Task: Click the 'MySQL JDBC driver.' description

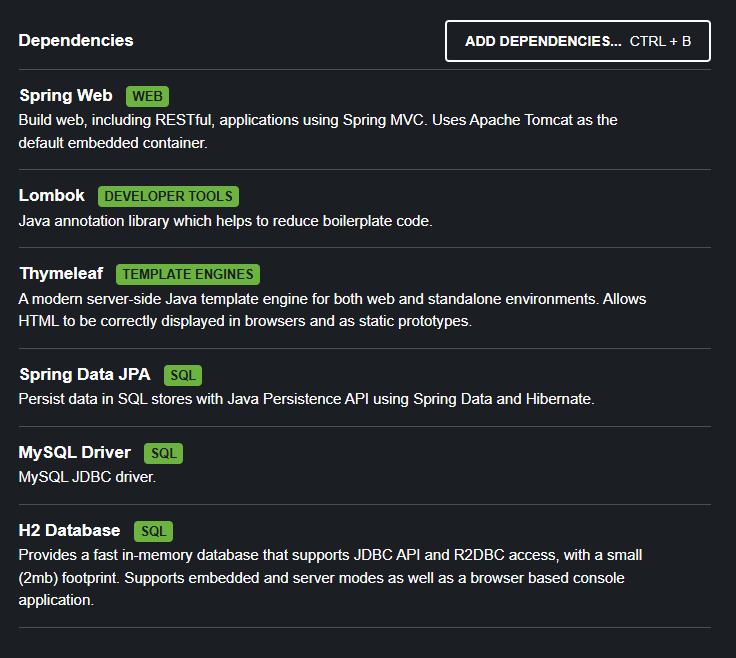Action: (87, 477)
